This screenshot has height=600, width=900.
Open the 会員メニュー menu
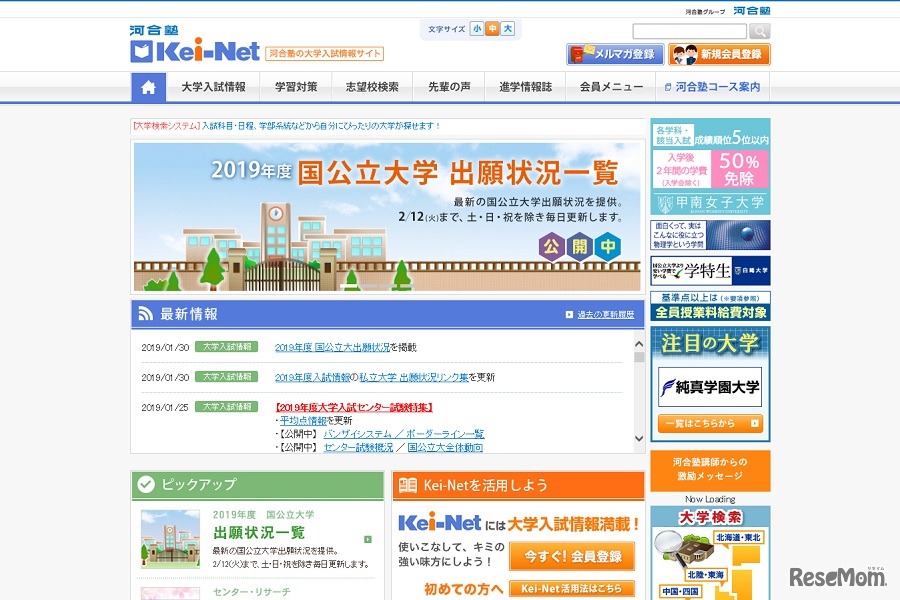tap(613, 88)
